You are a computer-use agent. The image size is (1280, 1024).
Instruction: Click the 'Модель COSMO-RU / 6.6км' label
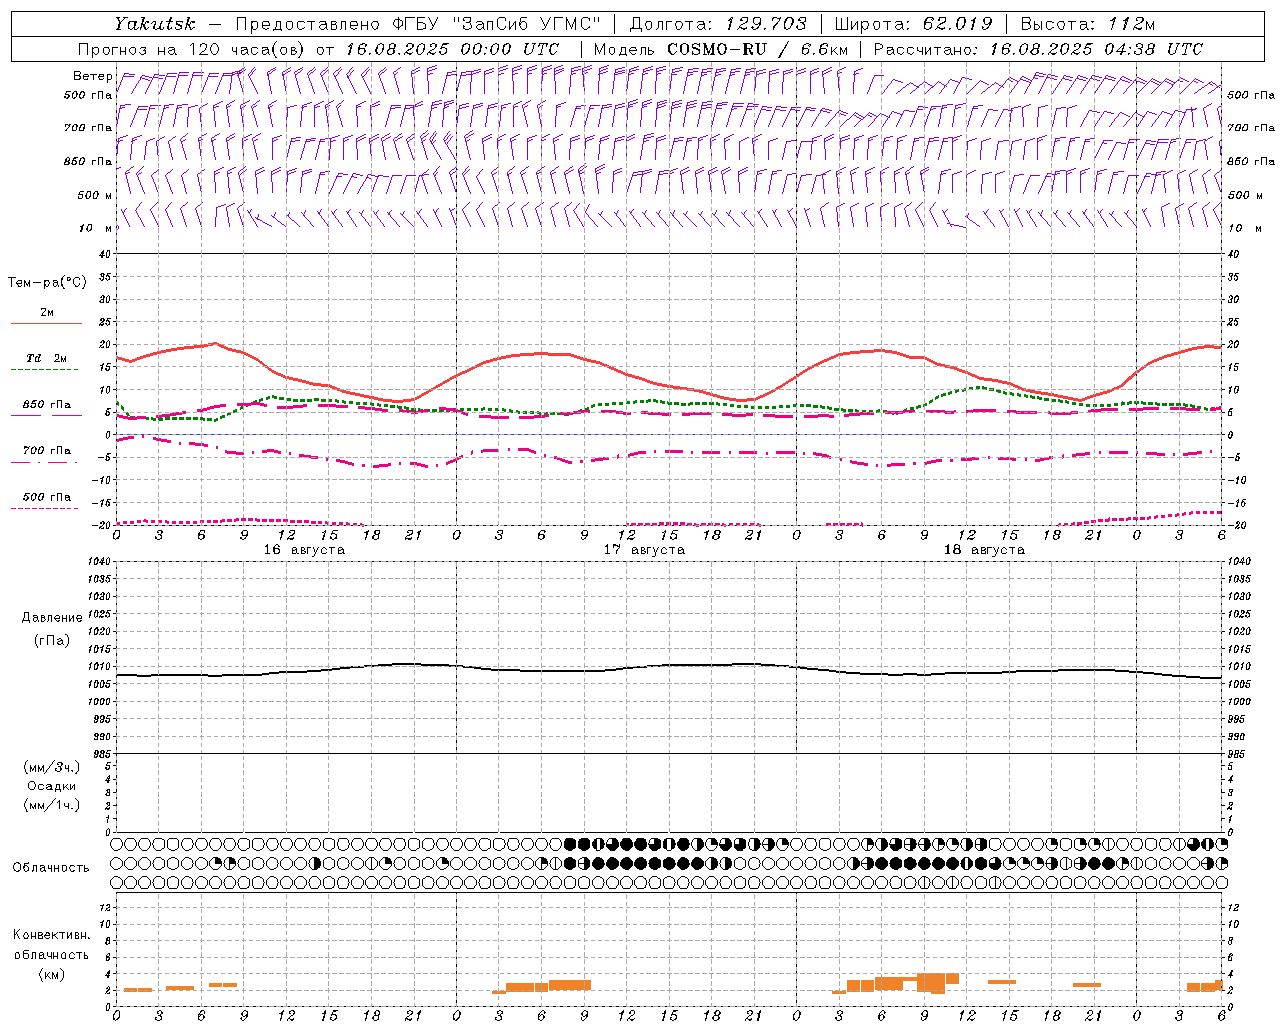click(721, 49)
